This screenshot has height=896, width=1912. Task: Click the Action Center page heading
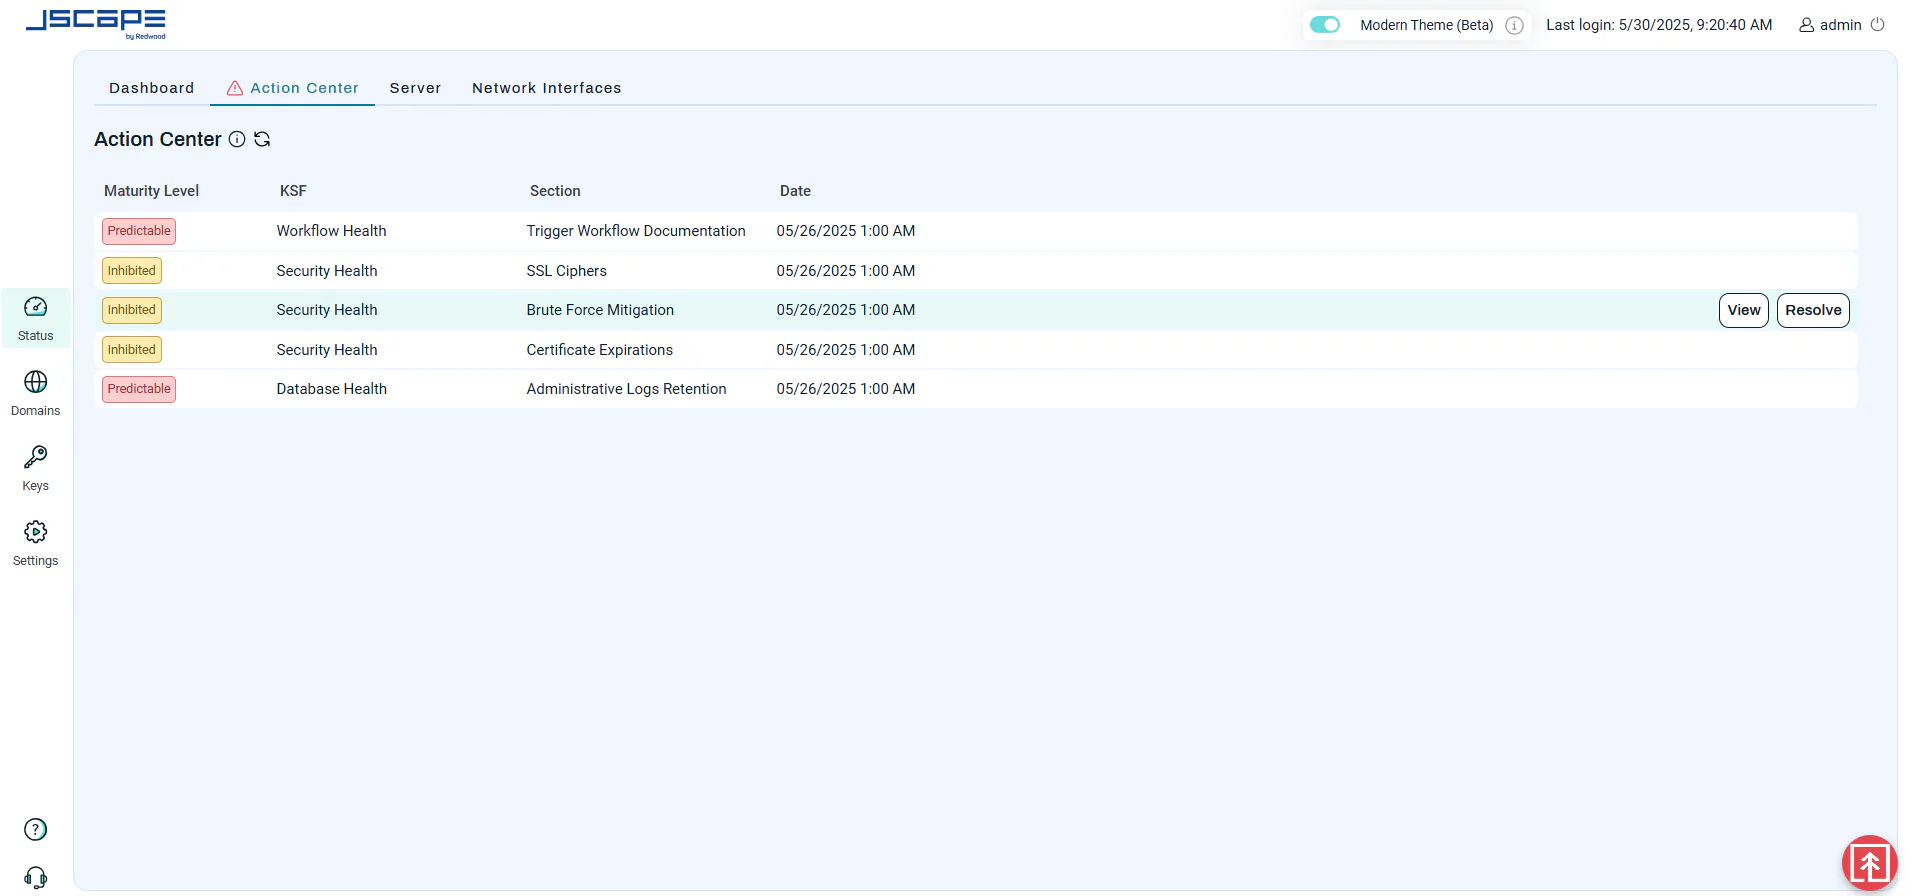point(158,139)
